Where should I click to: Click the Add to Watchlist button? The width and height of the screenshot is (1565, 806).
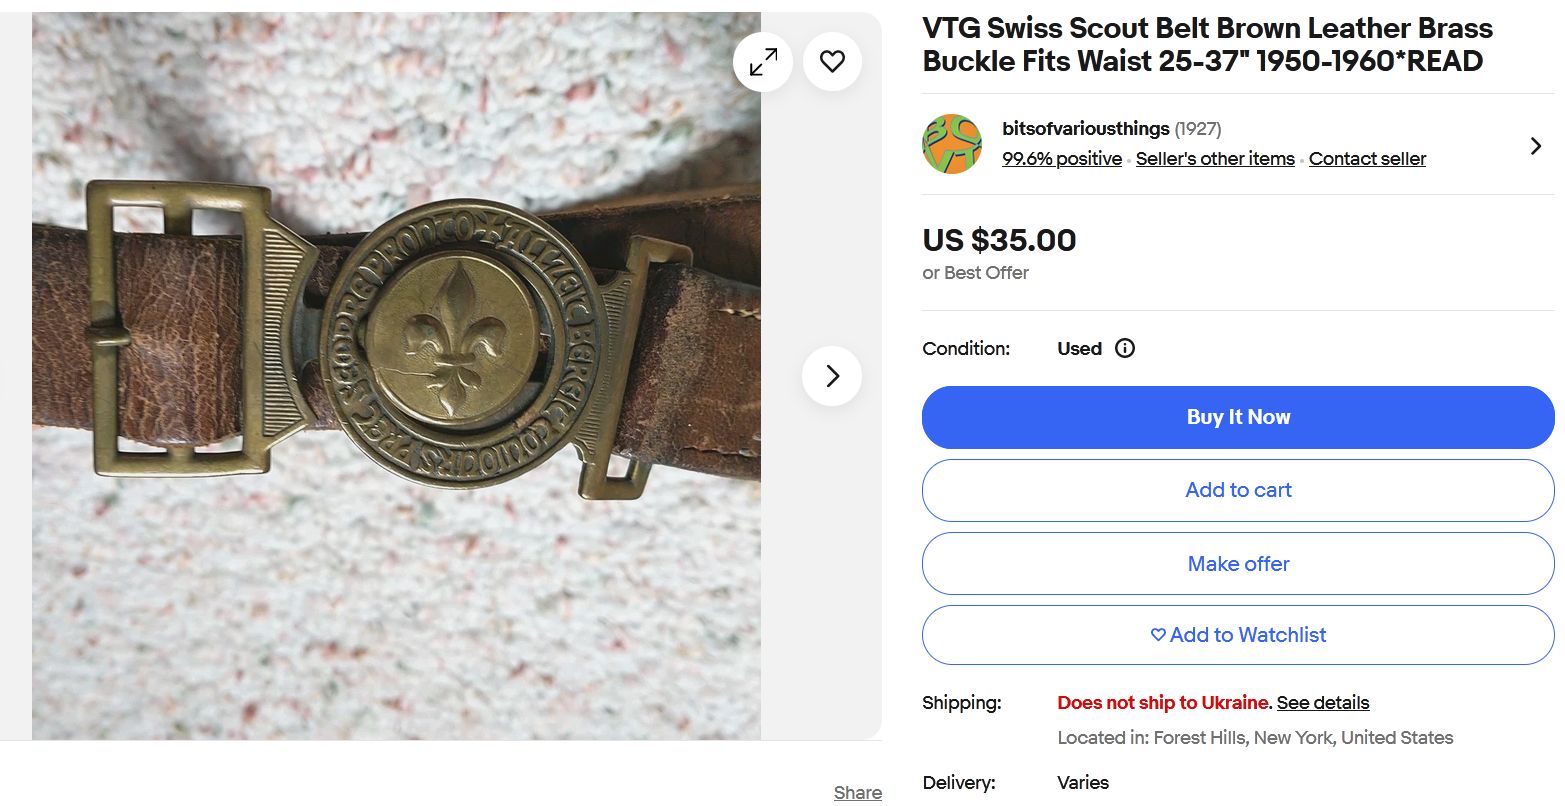tap(1238, 635)
